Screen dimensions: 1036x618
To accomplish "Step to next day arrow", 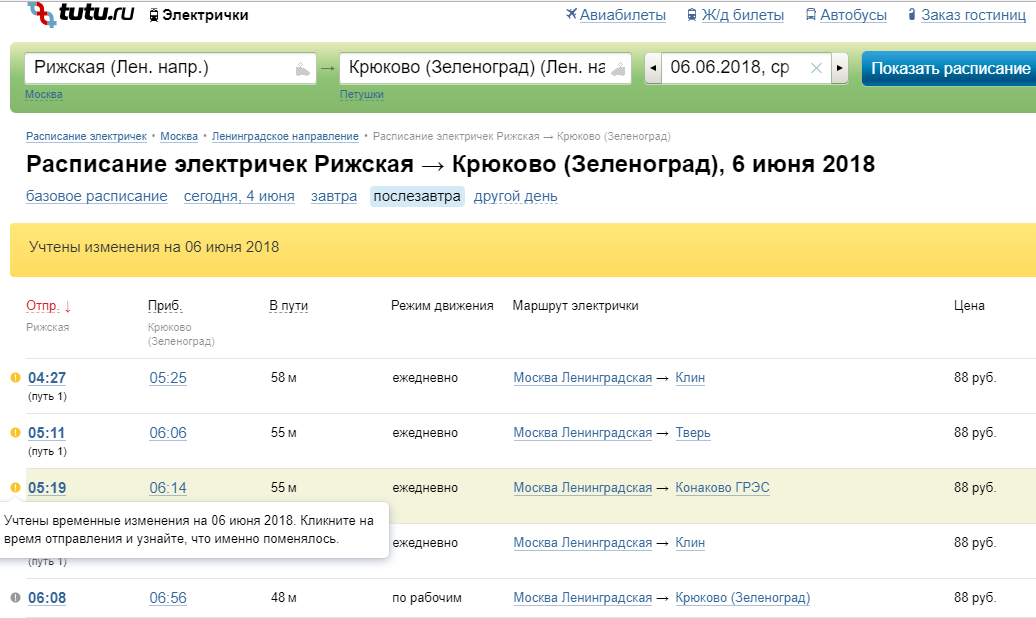I will 840,68.
